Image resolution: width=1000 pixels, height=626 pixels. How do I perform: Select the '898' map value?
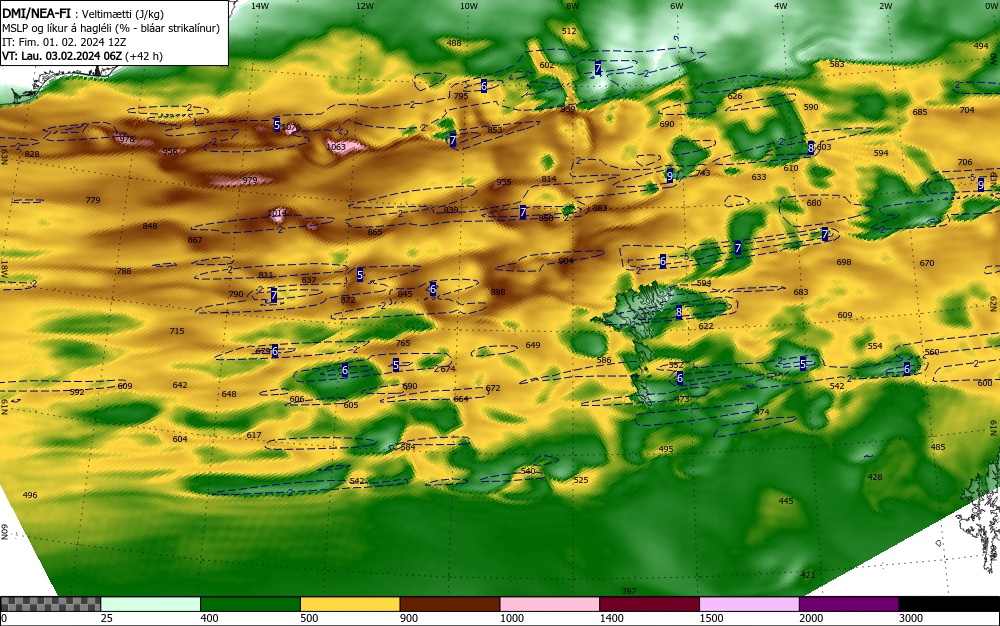coord(498,293)
